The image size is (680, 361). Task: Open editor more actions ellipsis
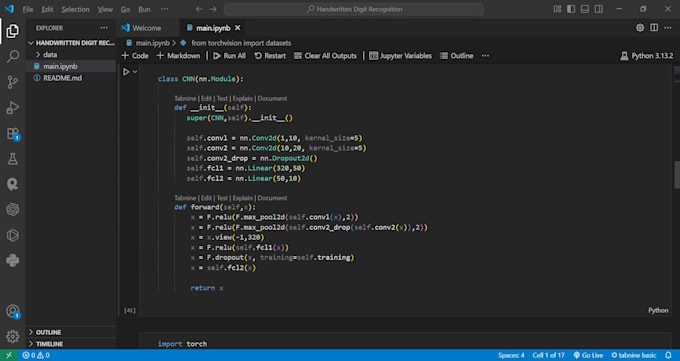coord(667,28)
